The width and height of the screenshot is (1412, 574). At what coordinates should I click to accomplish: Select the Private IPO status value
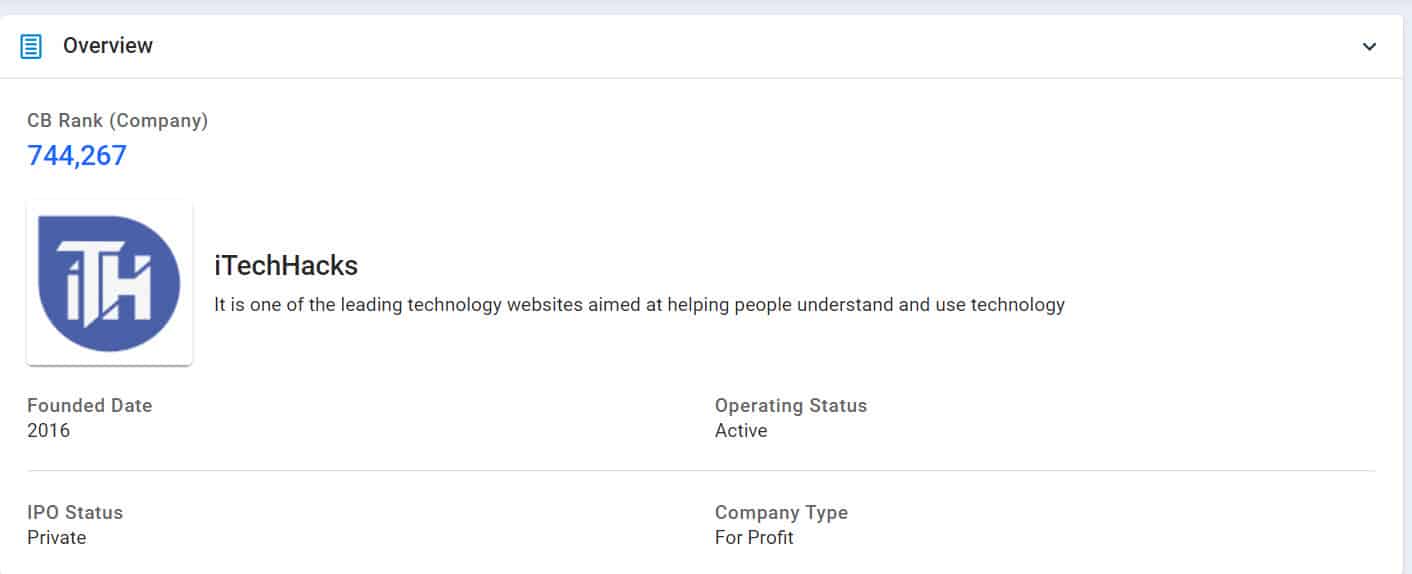pos(57,538)
